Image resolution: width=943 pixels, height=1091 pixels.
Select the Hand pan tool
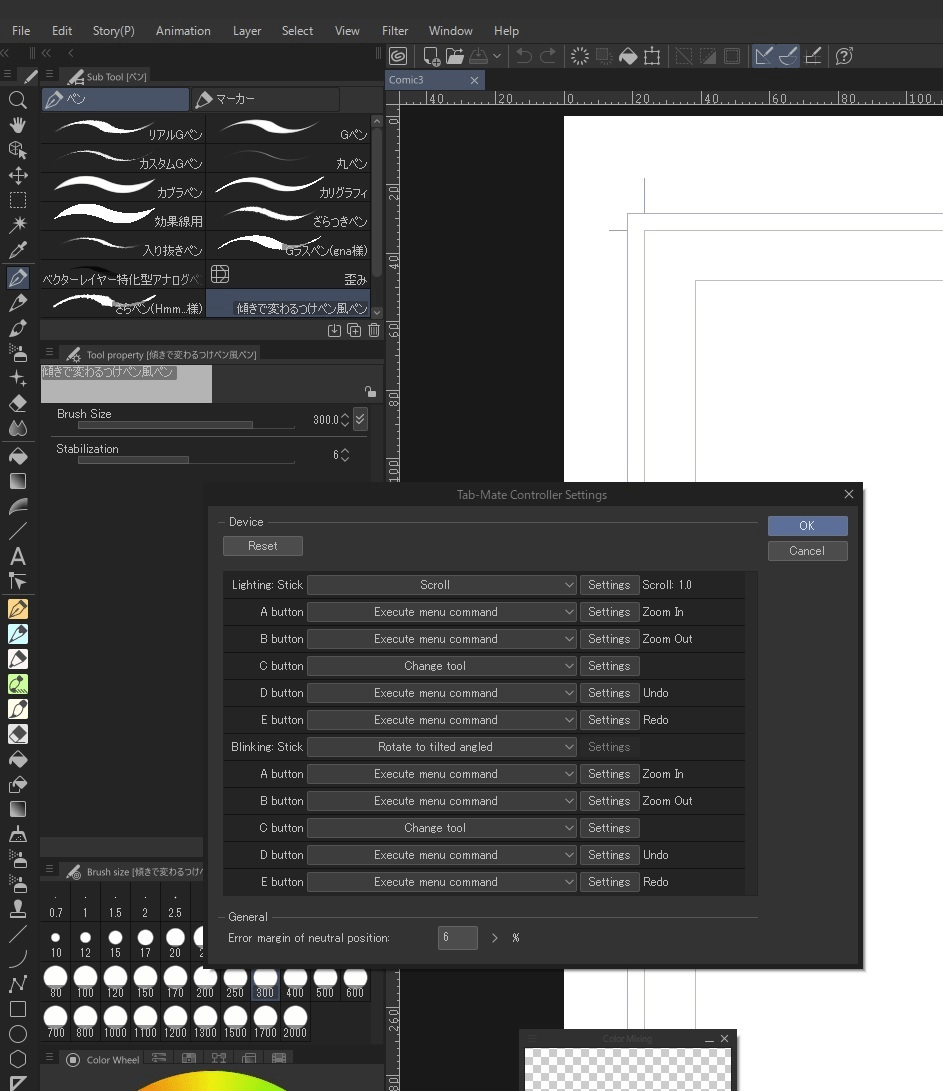coord(16,125)
